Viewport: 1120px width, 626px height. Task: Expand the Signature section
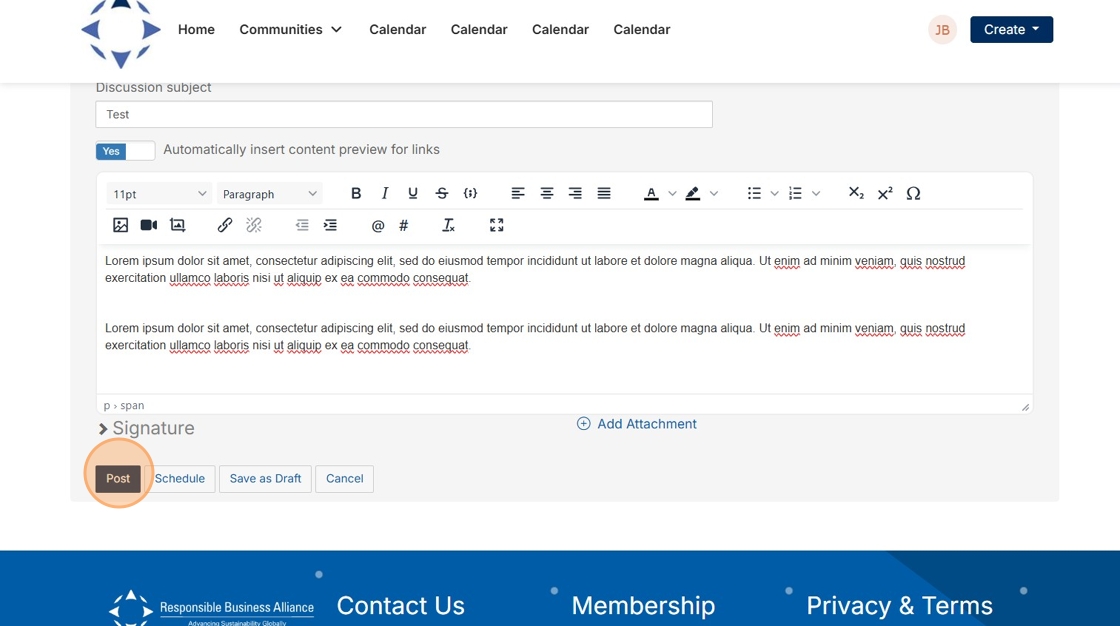(146, 428)
